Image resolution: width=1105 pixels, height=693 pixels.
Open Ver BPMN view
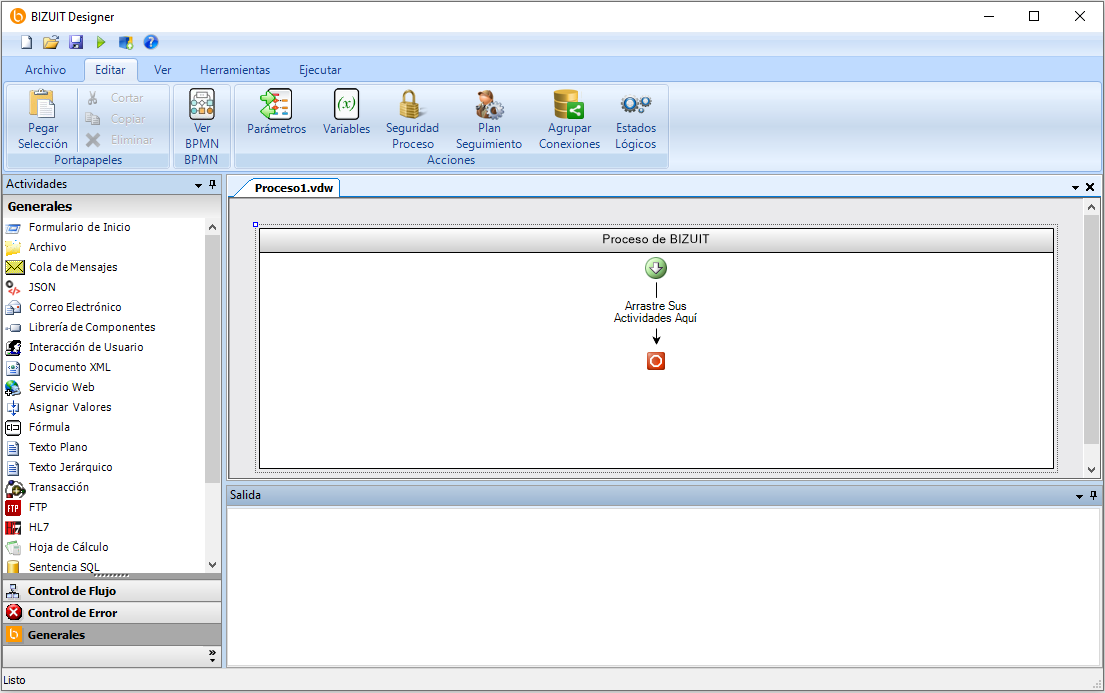[202, 119]
